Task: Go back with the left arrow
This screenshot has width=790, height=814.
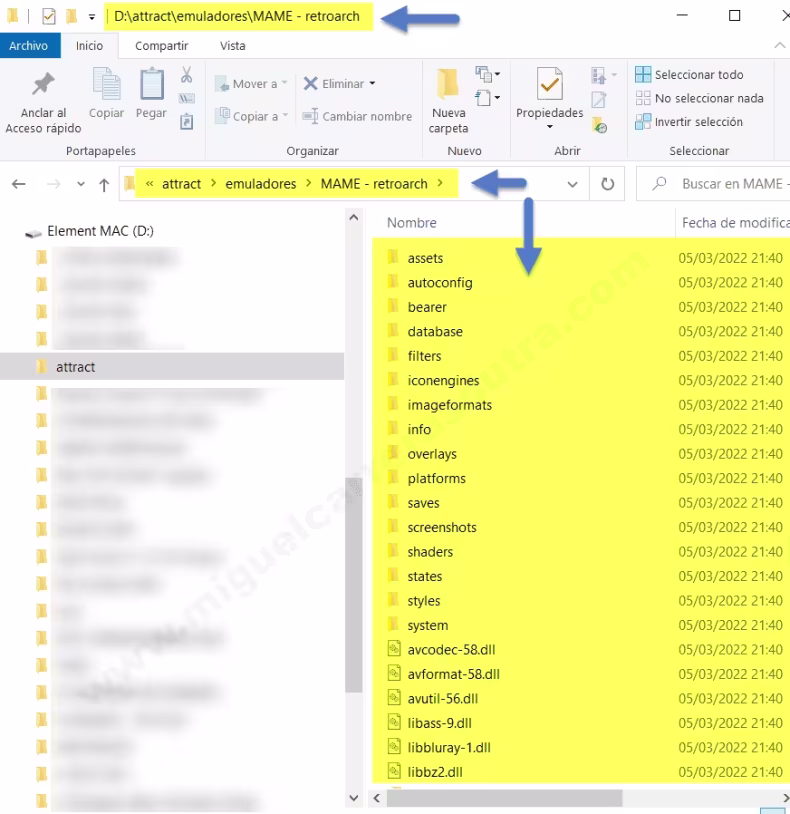Action: coord(19,184)
